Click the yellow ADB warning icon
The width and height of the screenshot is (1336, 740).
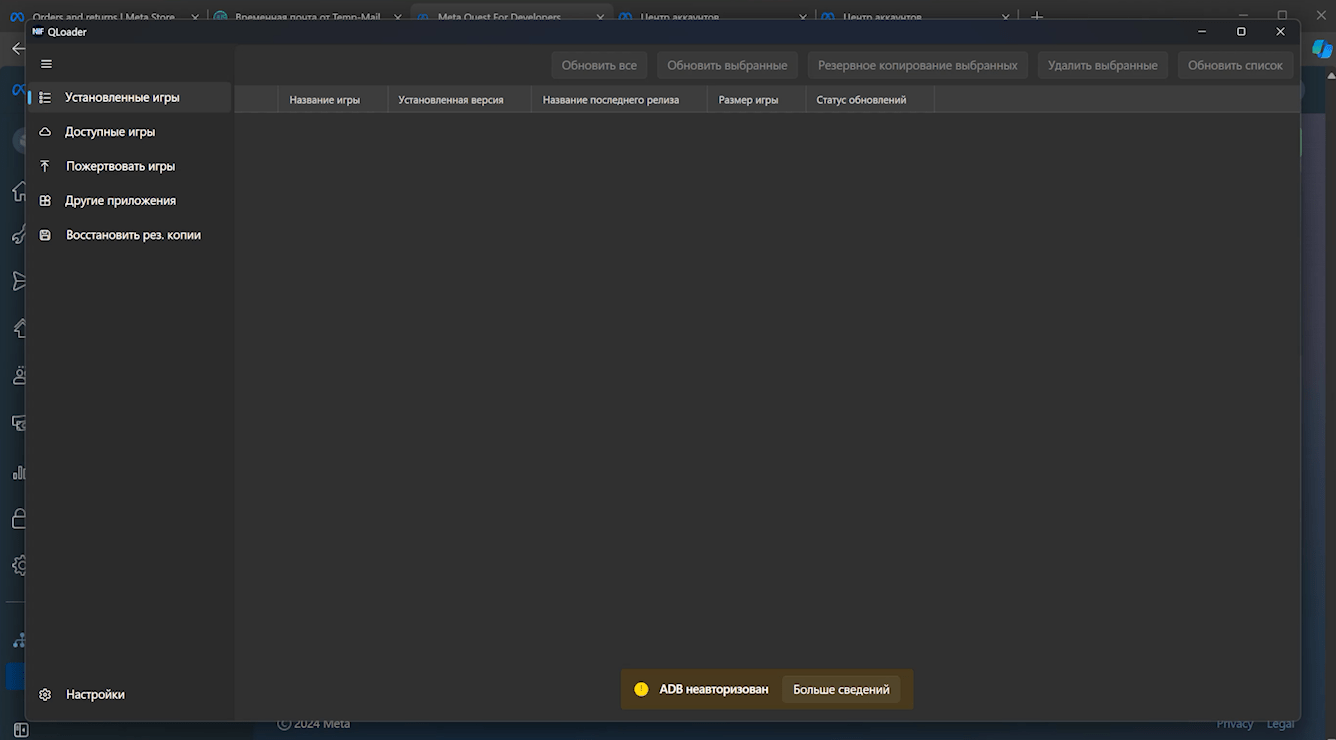(x=641, y=689)
